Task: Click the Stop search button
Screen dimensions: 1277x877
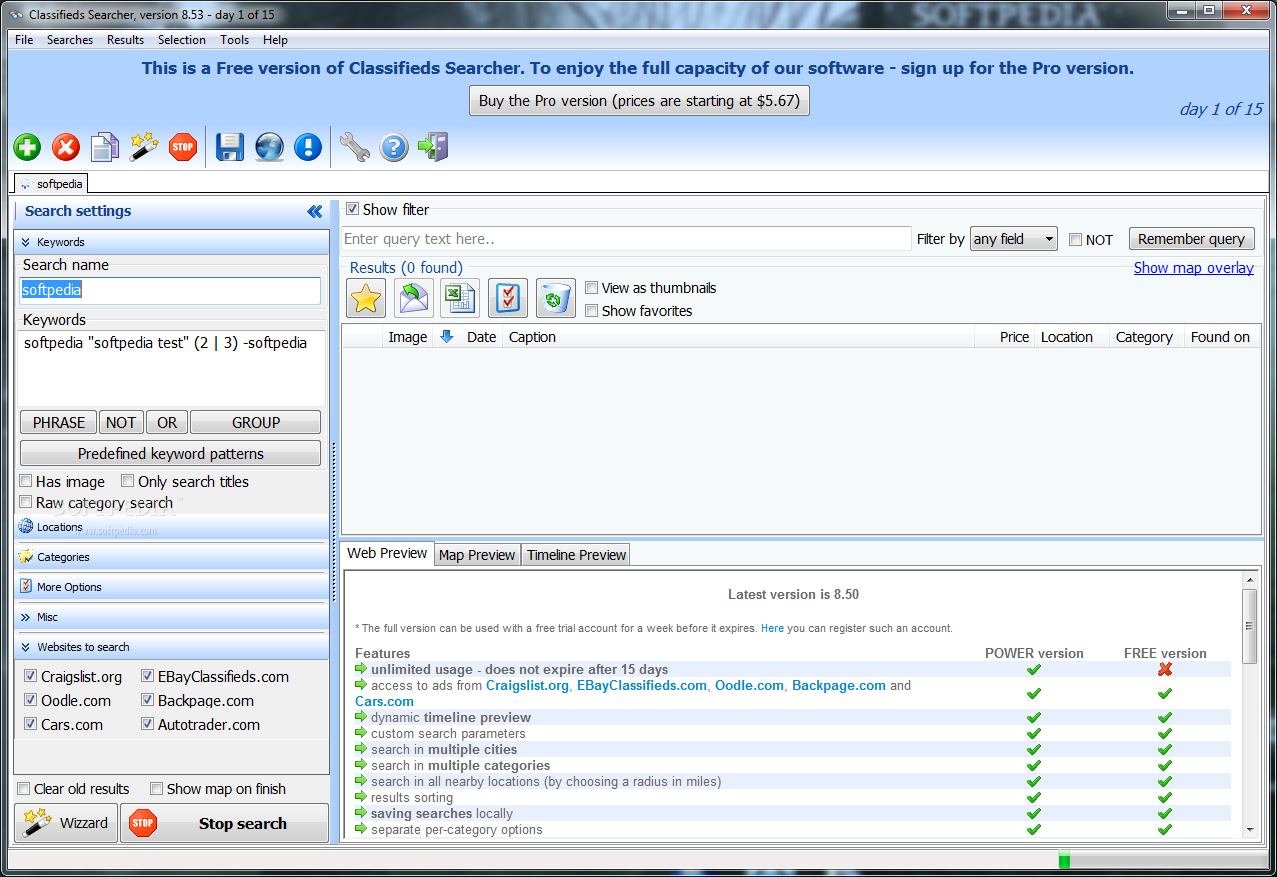Action: point(224,823)
